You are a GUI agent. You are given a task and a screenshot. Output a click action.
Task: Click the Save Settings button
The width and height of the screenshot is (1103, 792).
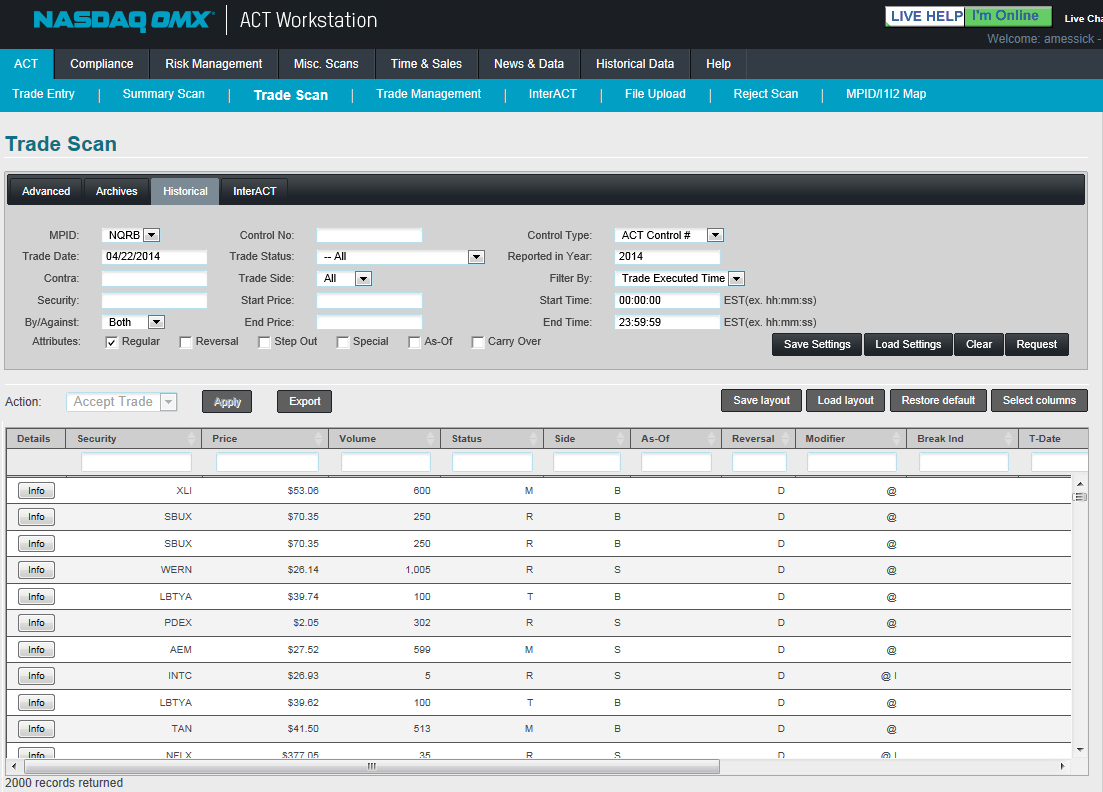coord(817,345)
